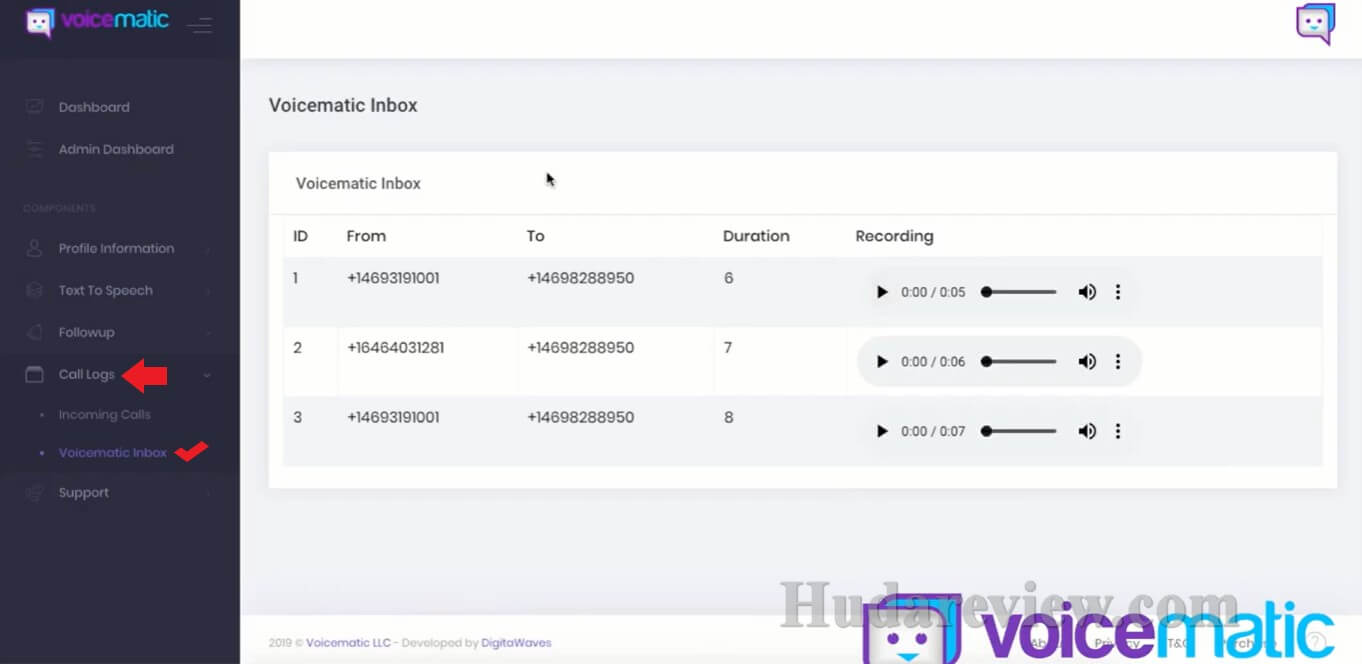Go to Dashboard in the sidebar

(x=94, y=107)
